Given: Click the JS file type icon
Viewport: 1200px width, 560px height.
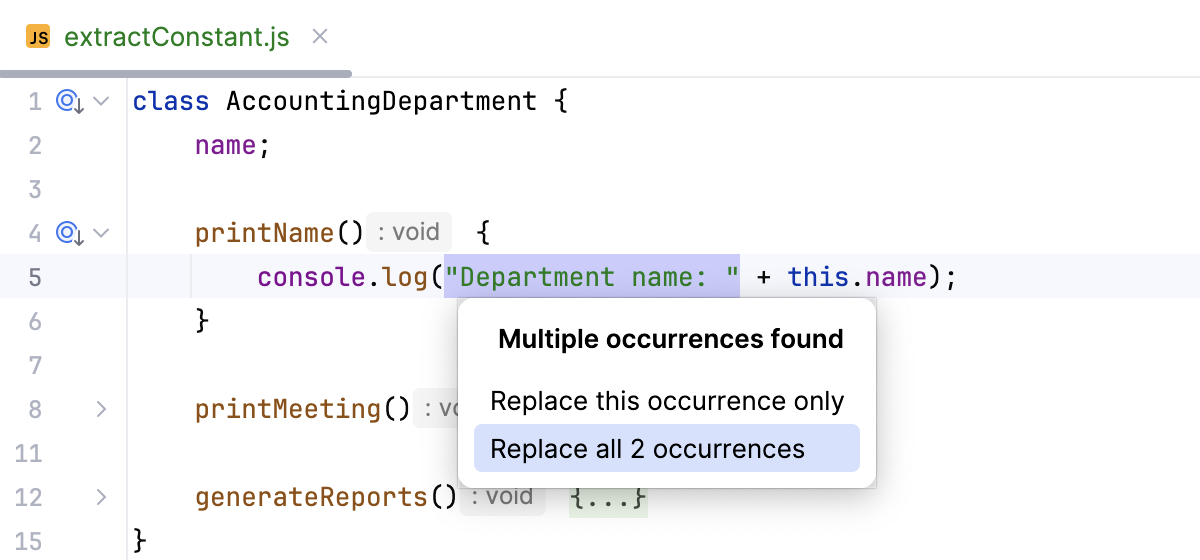Looking at the screenshot, I should 38,38.
